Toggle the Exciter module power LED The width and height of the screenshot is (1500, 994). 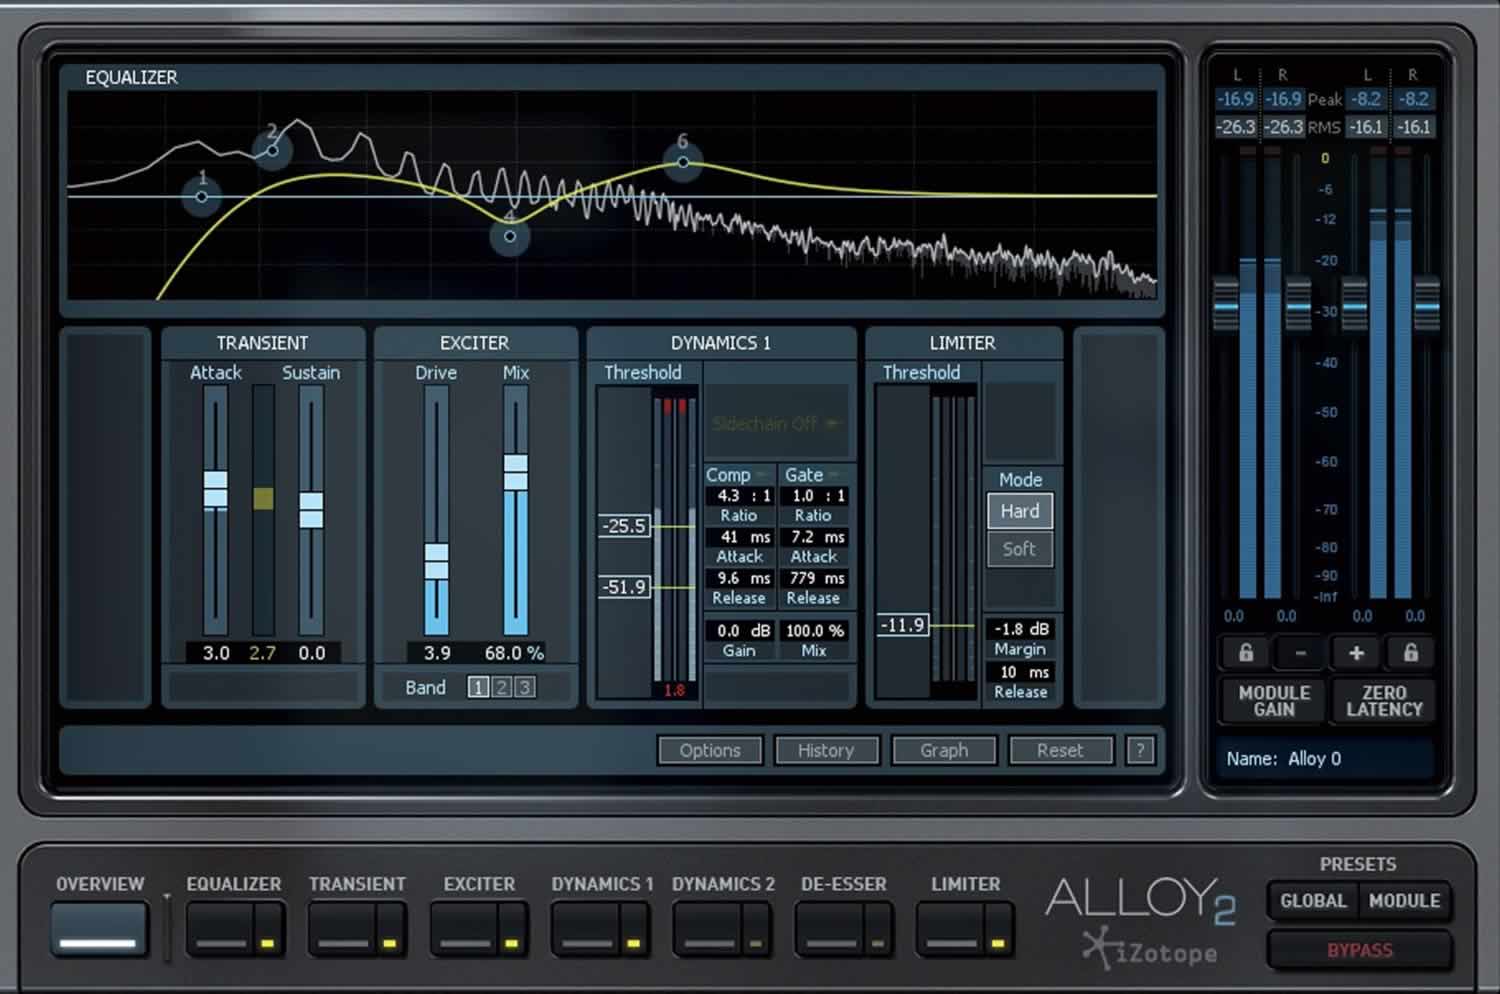[511, 943]
